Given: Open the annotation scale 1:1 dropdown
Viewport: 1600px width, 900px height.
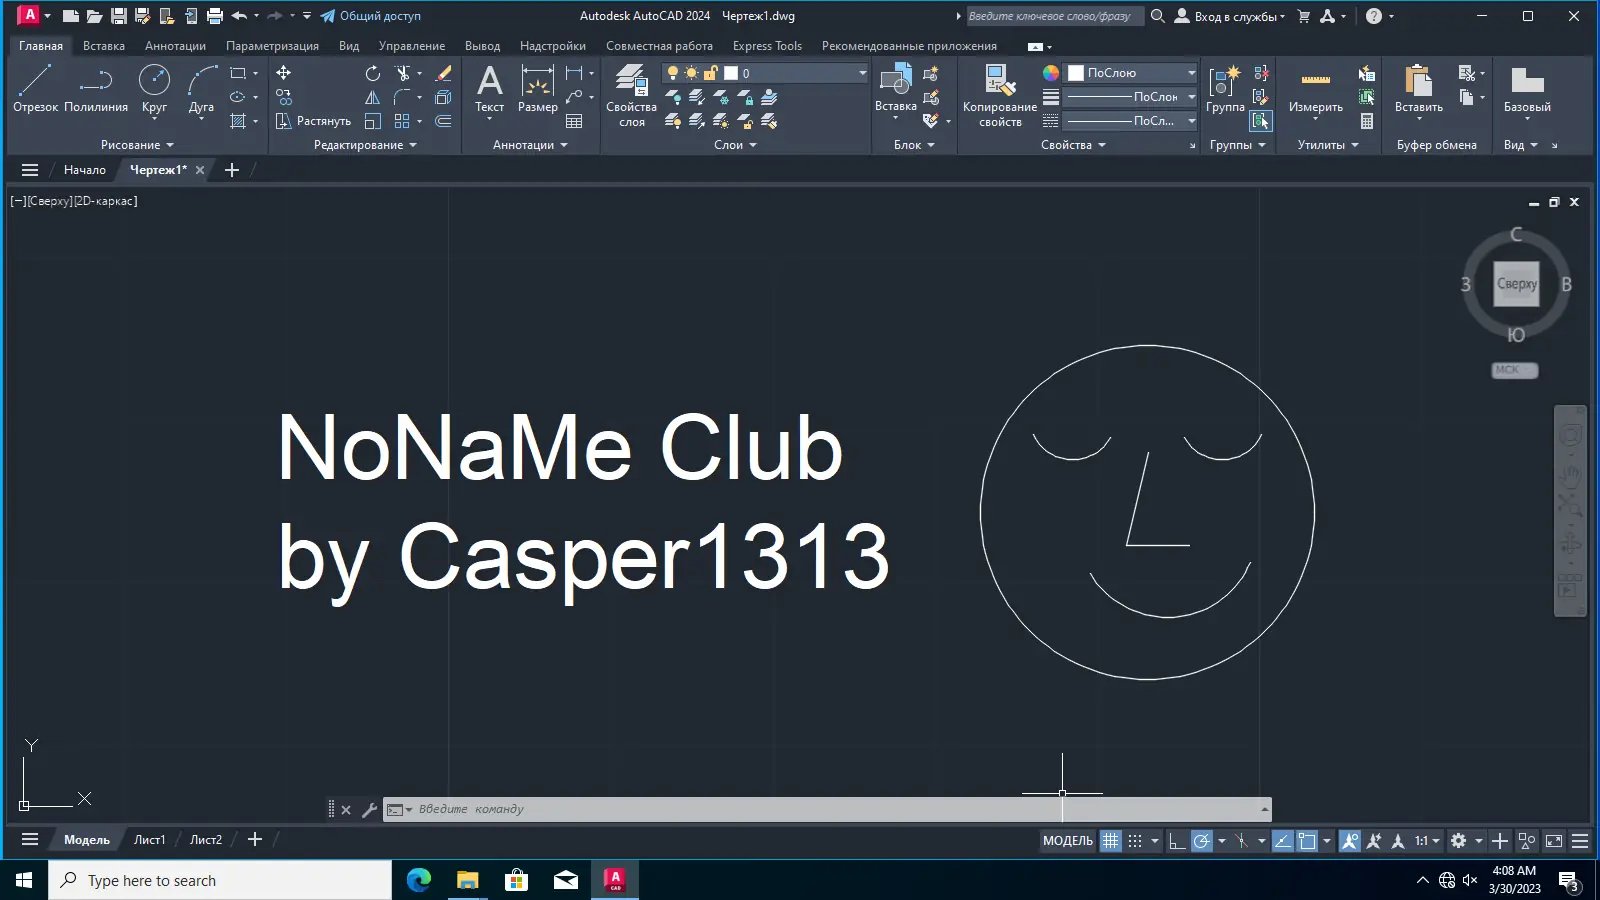Looking at the screenshot, I should pyautogui.click(x=1427, y=841).
